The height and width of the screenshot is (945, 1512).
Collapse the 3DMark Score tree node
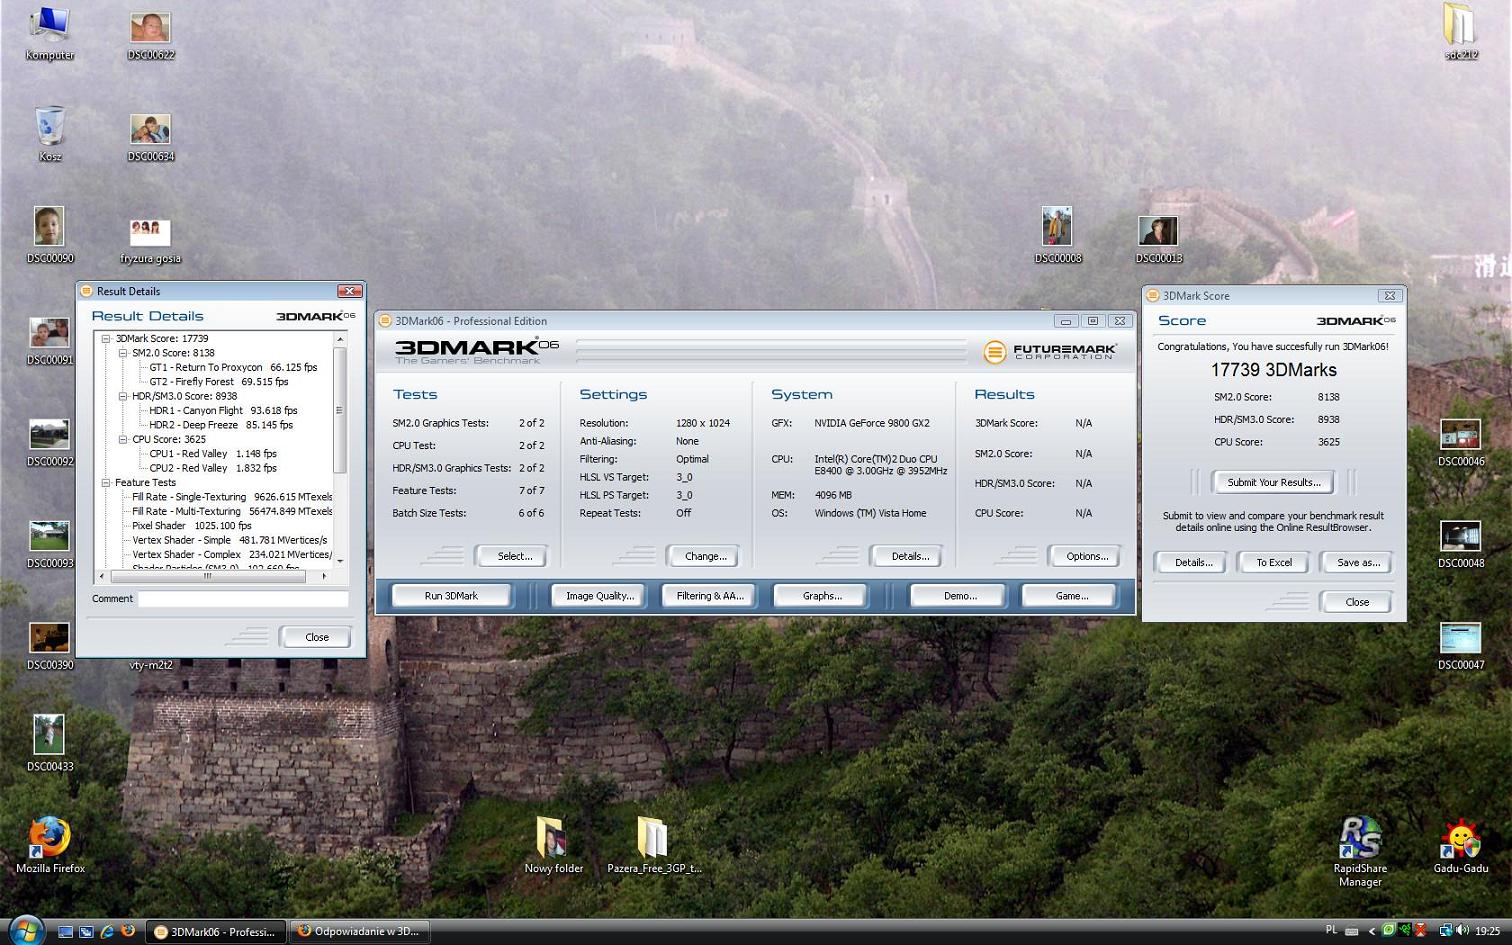coord(106,339)
